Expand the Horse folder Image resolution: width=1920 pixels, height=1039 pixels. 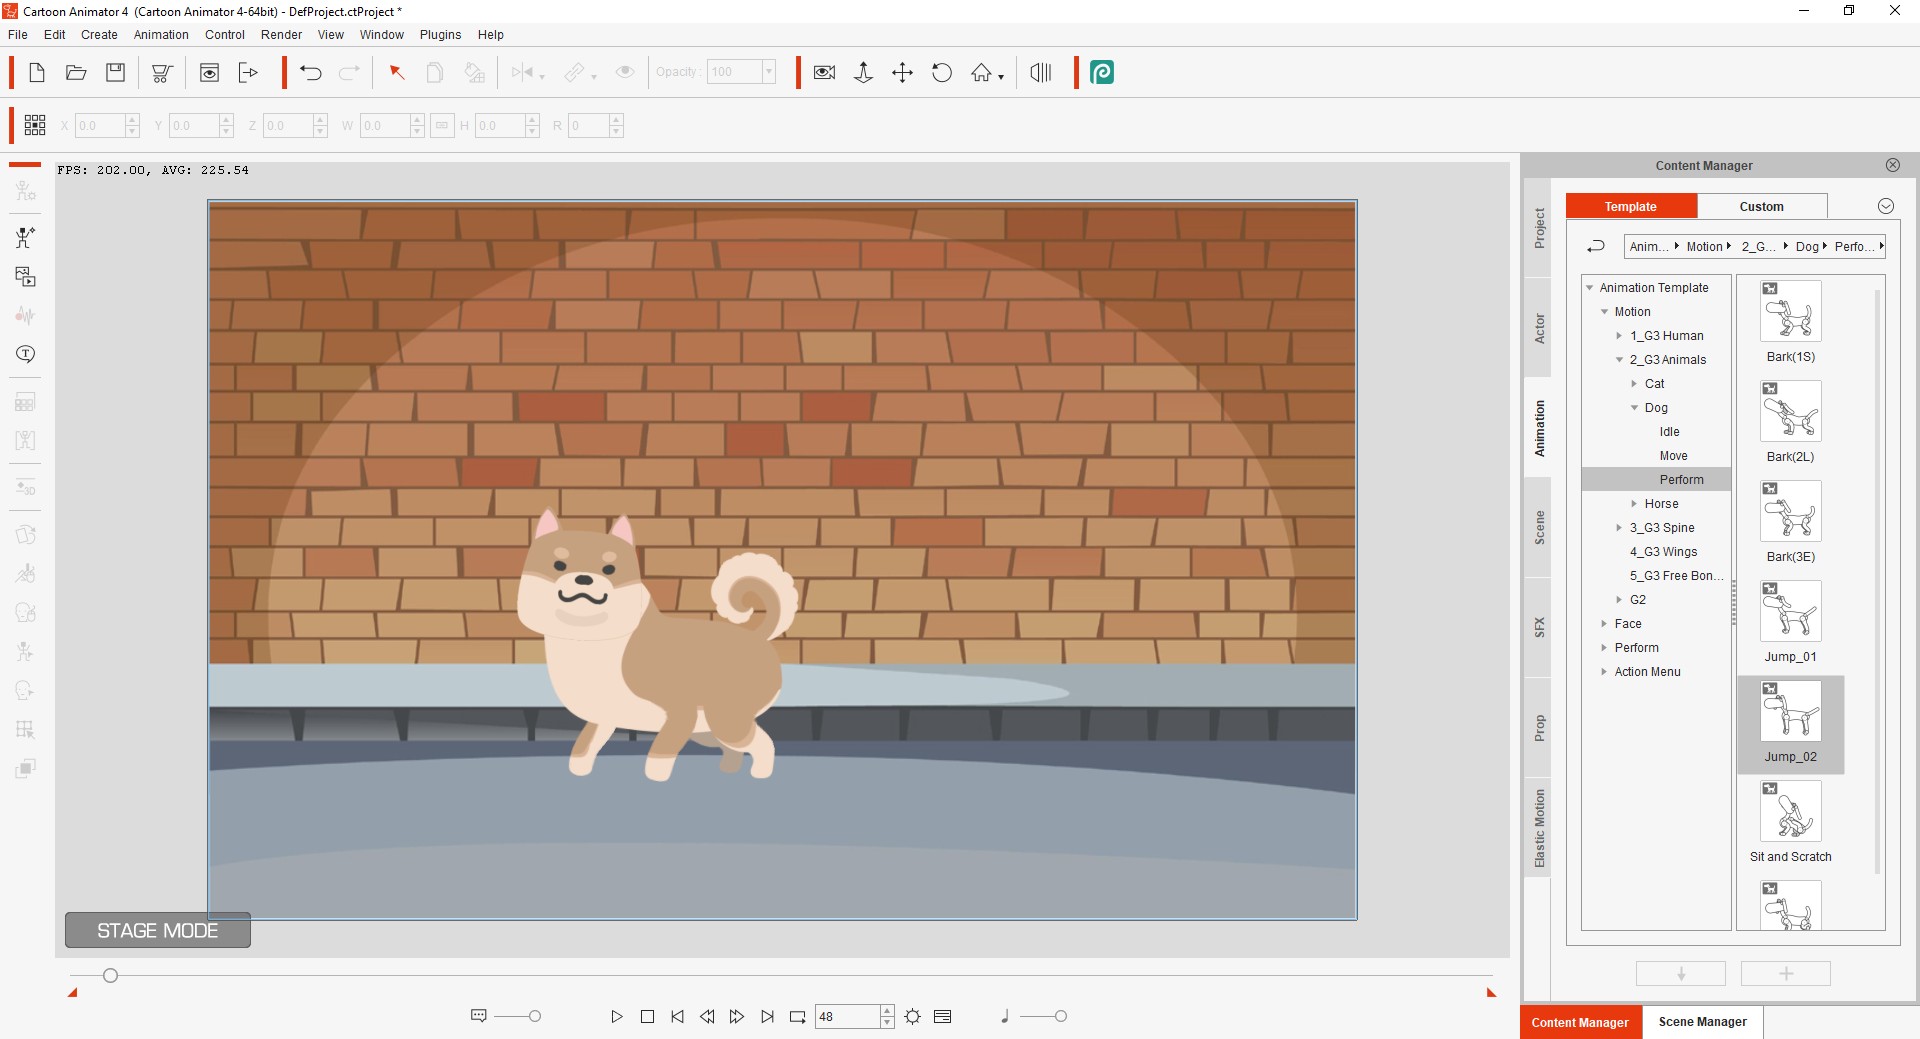point(1634,504)
